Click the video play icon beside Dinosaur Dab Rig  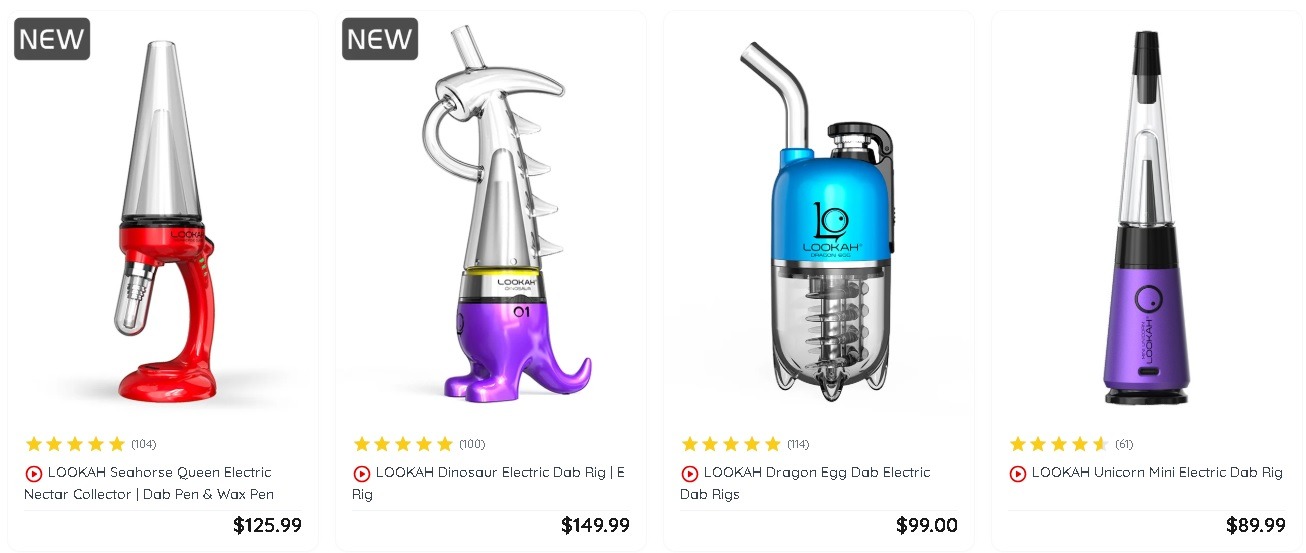tap(362, 474)
